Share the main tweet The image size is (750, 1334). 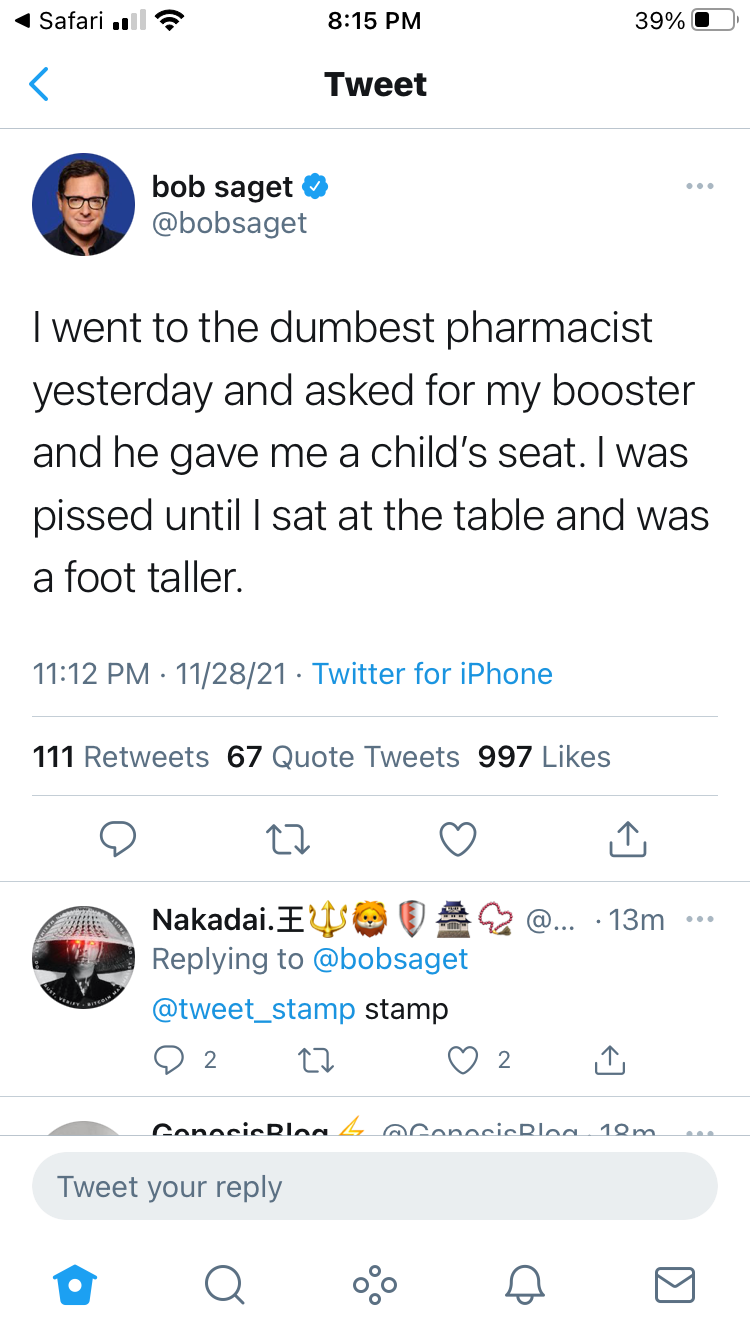click(628, 840)
